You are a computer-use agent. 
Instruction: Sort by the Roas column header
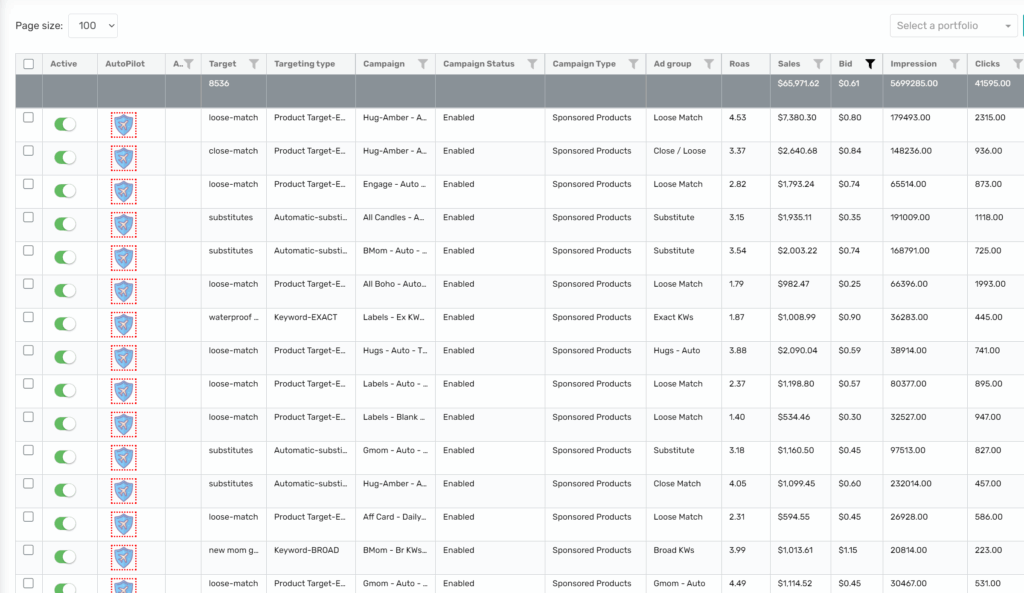[739, 64]
